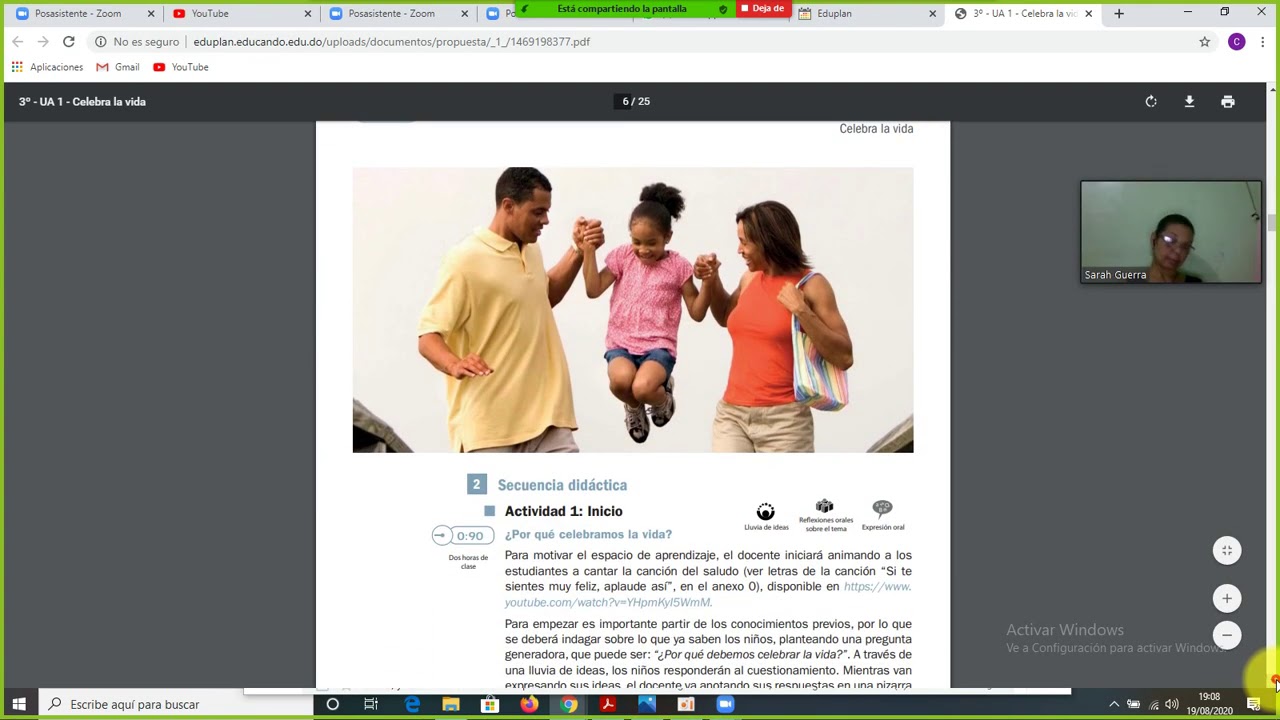
Task: Open Chrome's three-dot menu
Action: tap(1263, 42)
